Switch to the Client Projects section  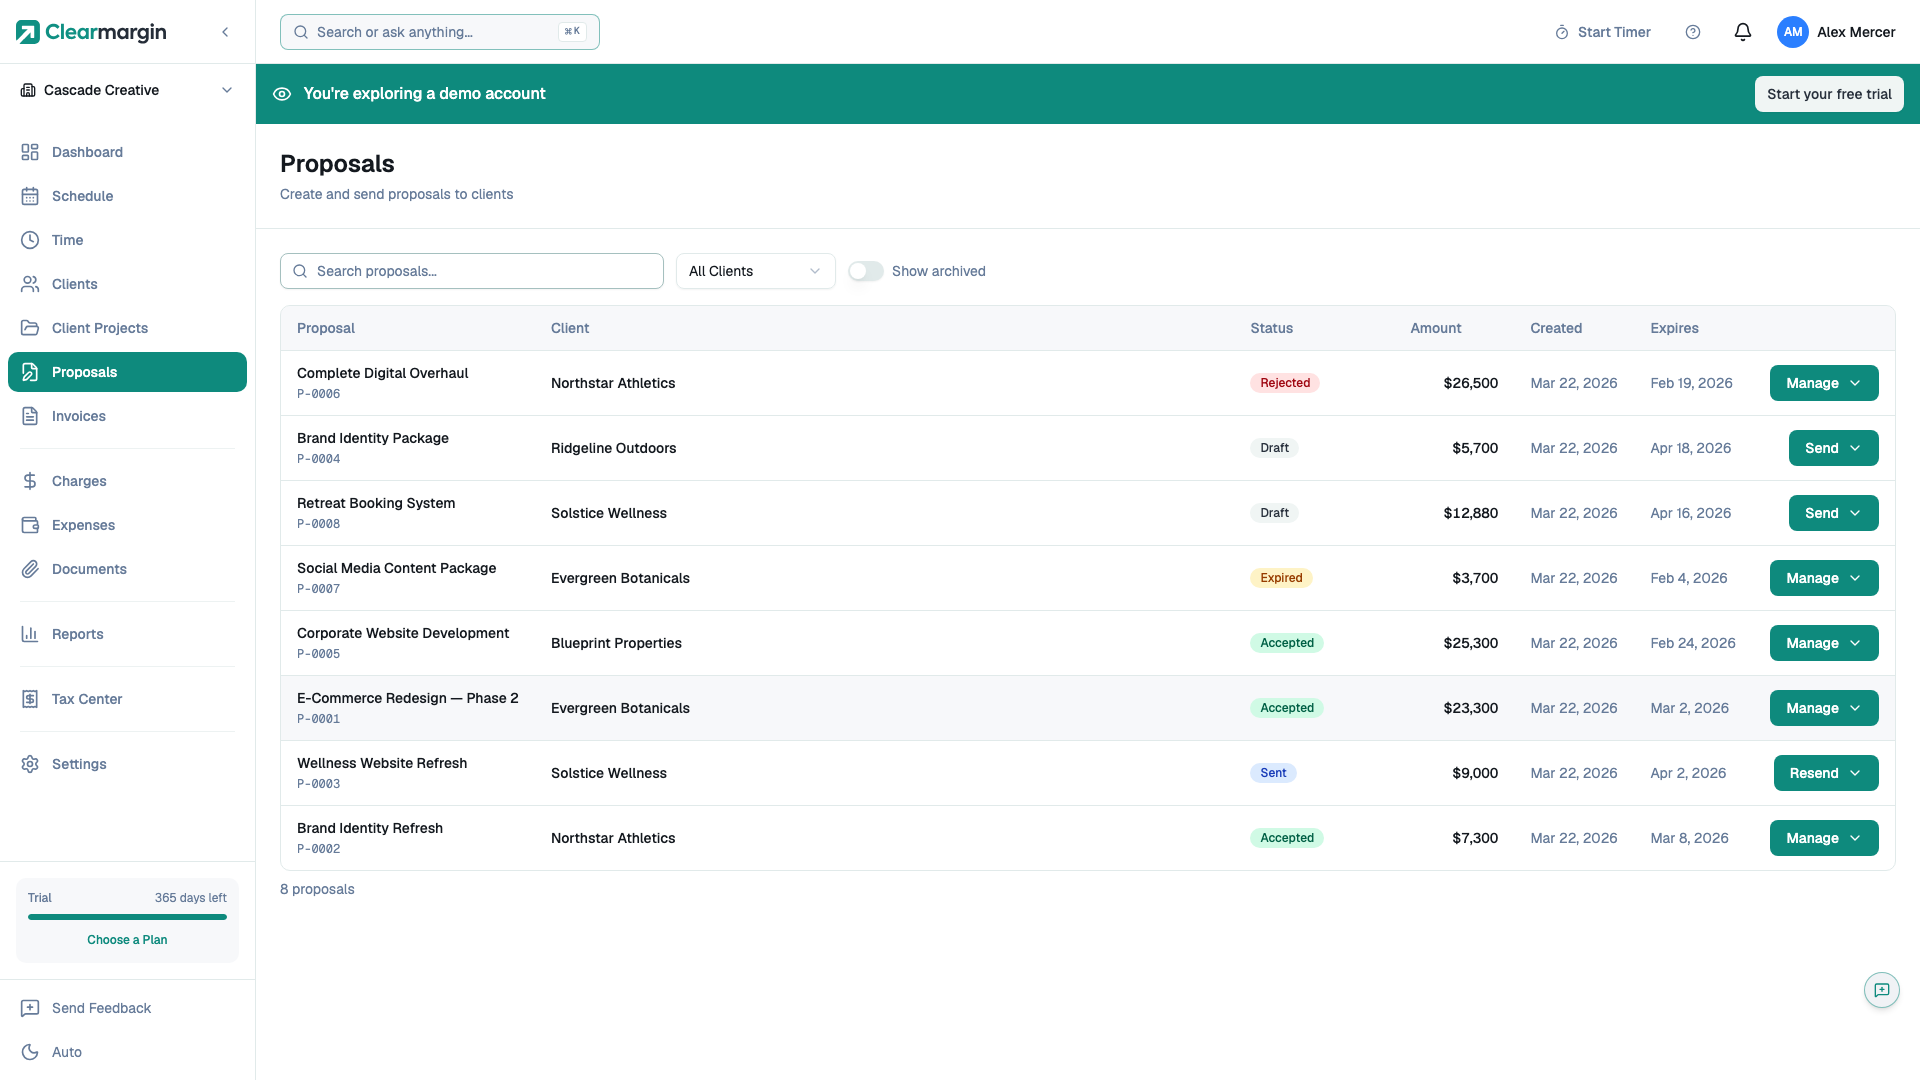click(100, 328)
